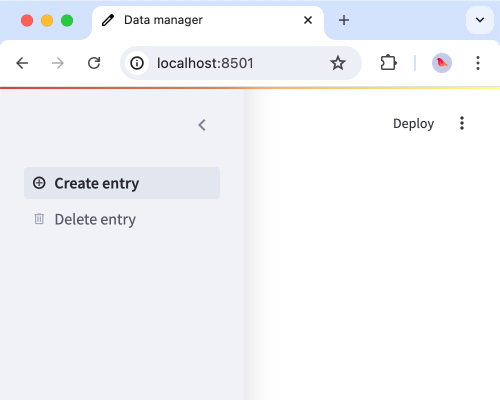Open the Chrome profile avatar

[442, 63]
